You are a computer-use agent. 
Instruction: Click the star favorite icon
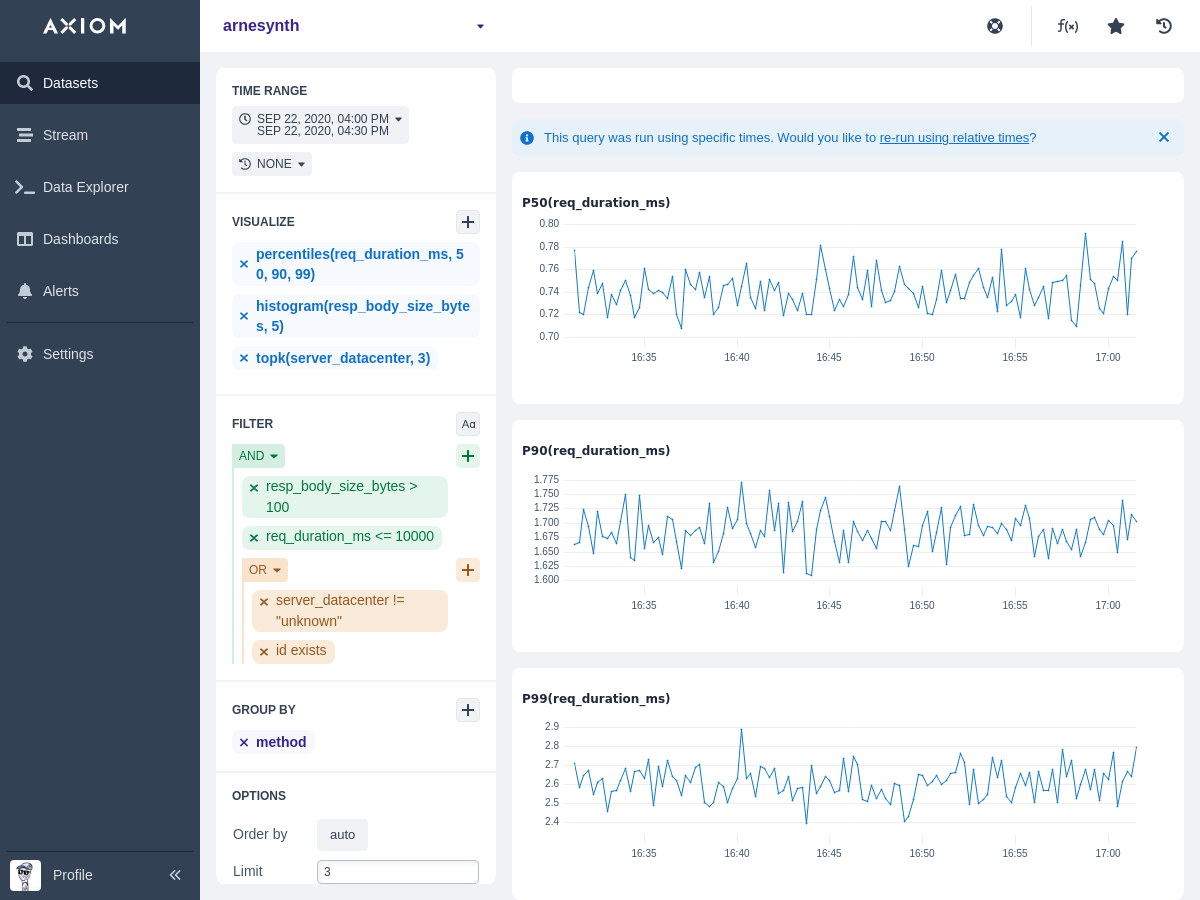pyautogui.click(x=1116, y=26)
